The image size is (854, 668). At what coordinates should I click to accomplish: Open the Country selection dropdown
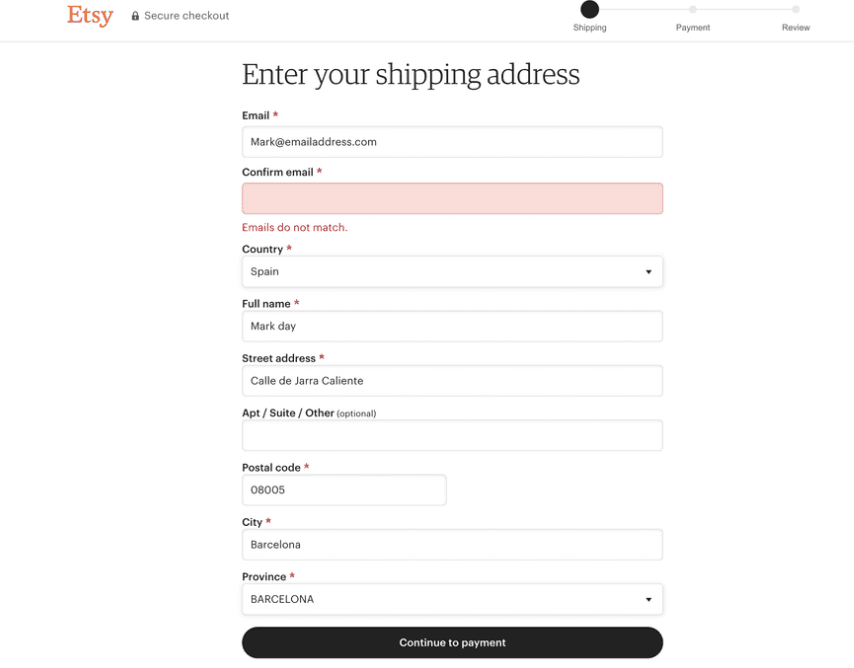pos(452,271)
